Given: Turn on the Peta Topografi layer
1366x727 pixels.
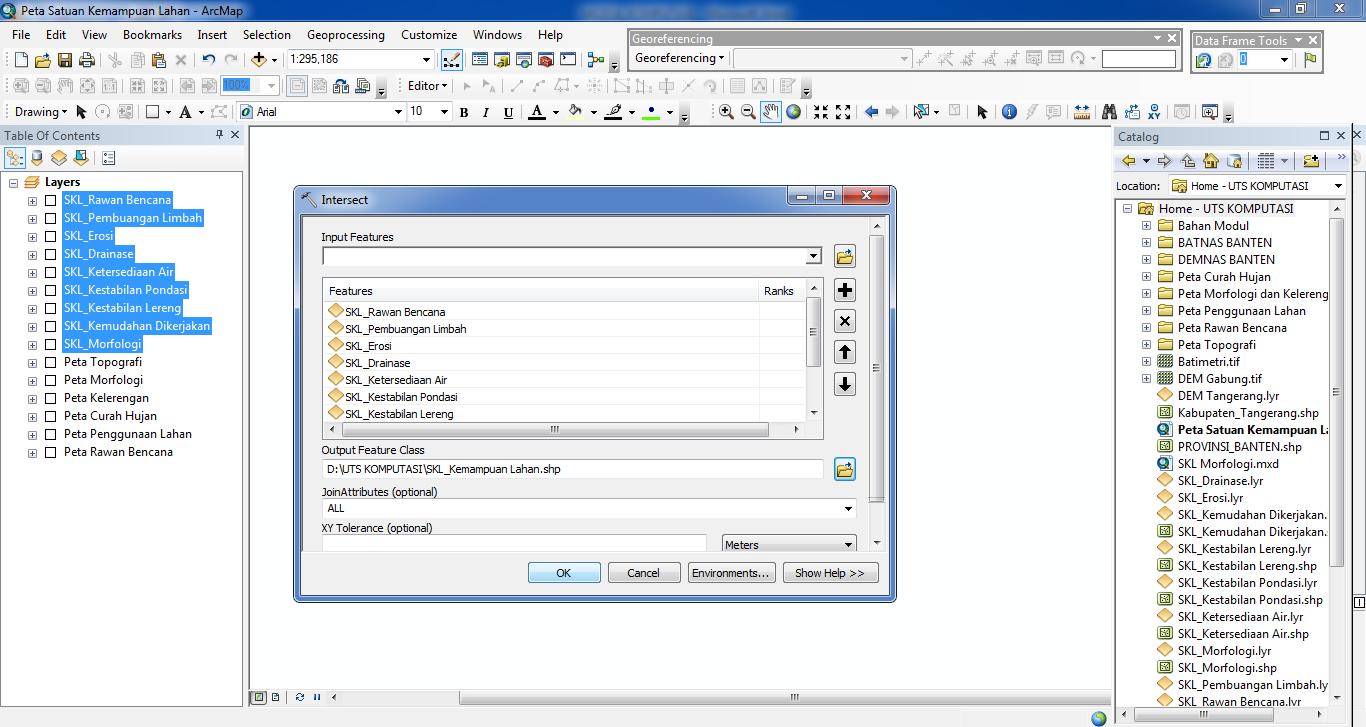Looking at the screenshot, I should [x=50, y=362].
